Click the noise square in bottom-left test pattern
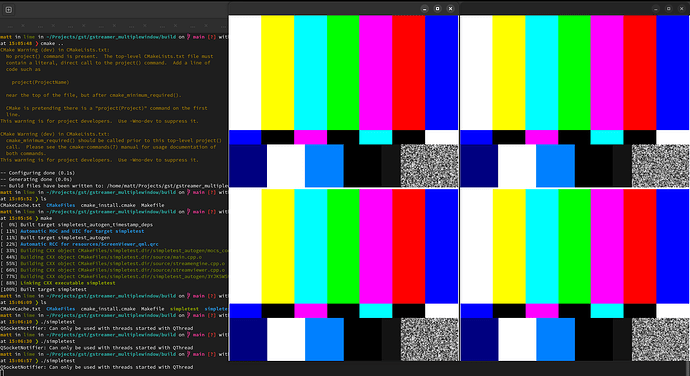The image size is (690, 376). [429, 339]
